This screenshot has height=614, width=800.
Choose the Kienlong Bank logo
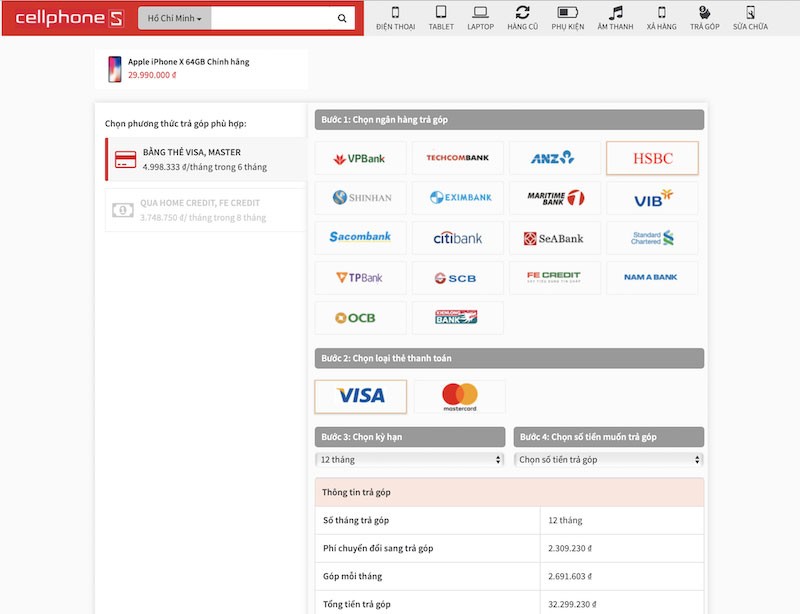click(x=458, y=317)
